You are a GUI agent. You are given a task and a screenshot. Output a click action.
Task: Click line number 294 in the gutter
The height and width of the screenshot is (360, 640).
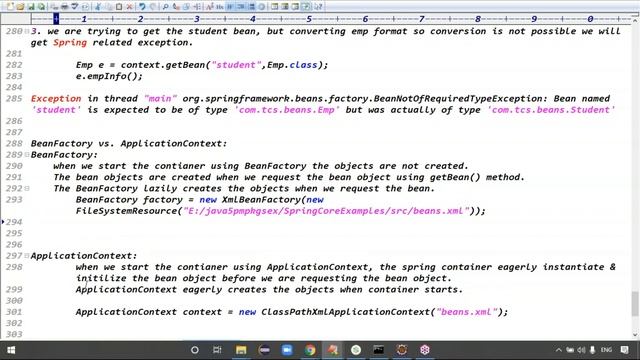coord(14,222)
